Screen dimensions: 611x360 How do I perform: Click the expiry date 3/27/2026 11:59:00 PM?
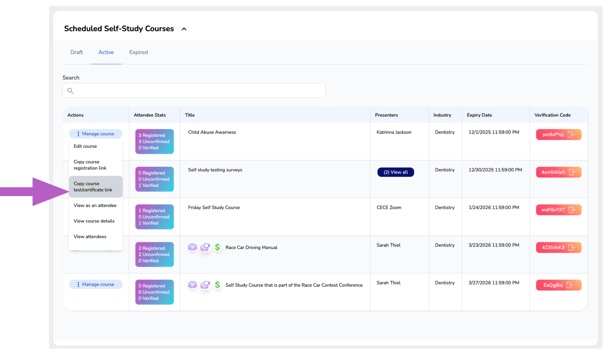(x=494, y=282)
